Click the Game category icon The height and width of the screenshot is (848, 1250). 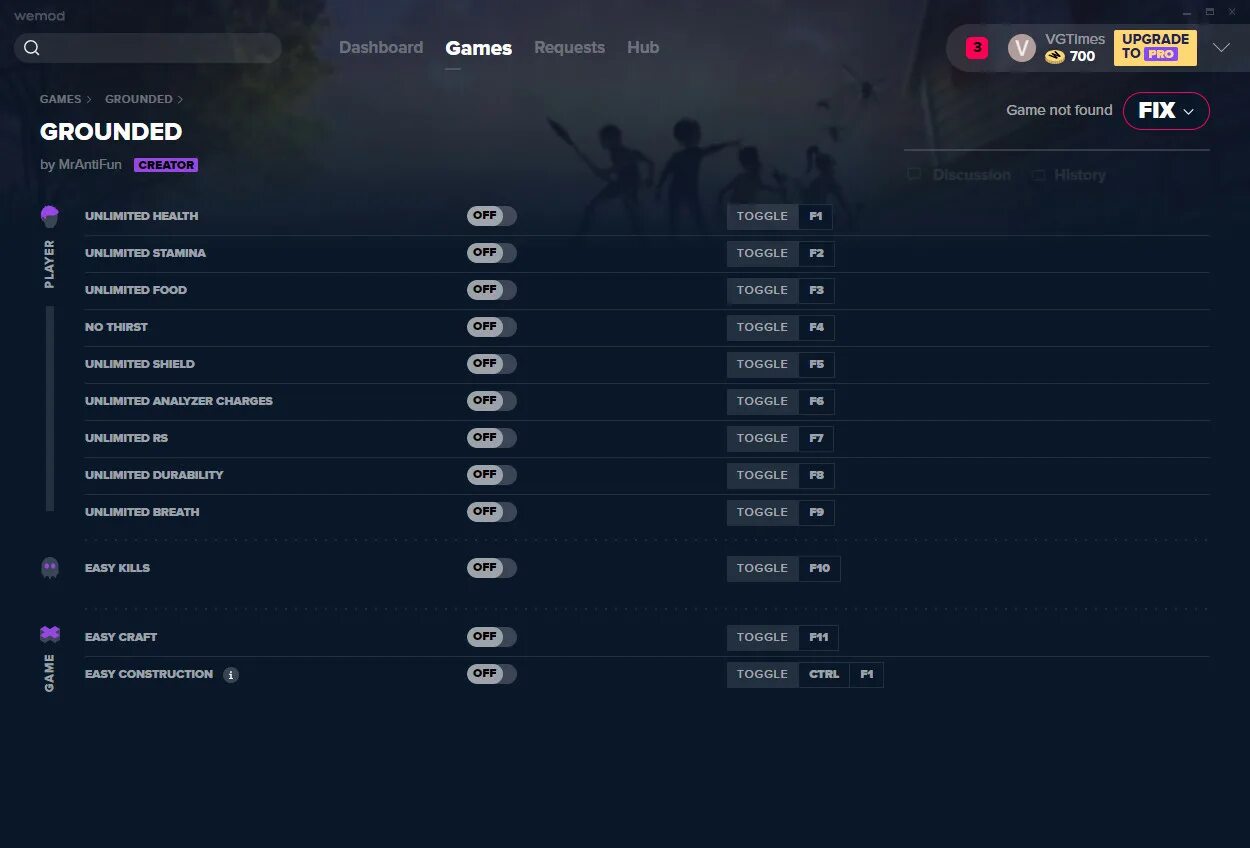[x=50, y=634]
